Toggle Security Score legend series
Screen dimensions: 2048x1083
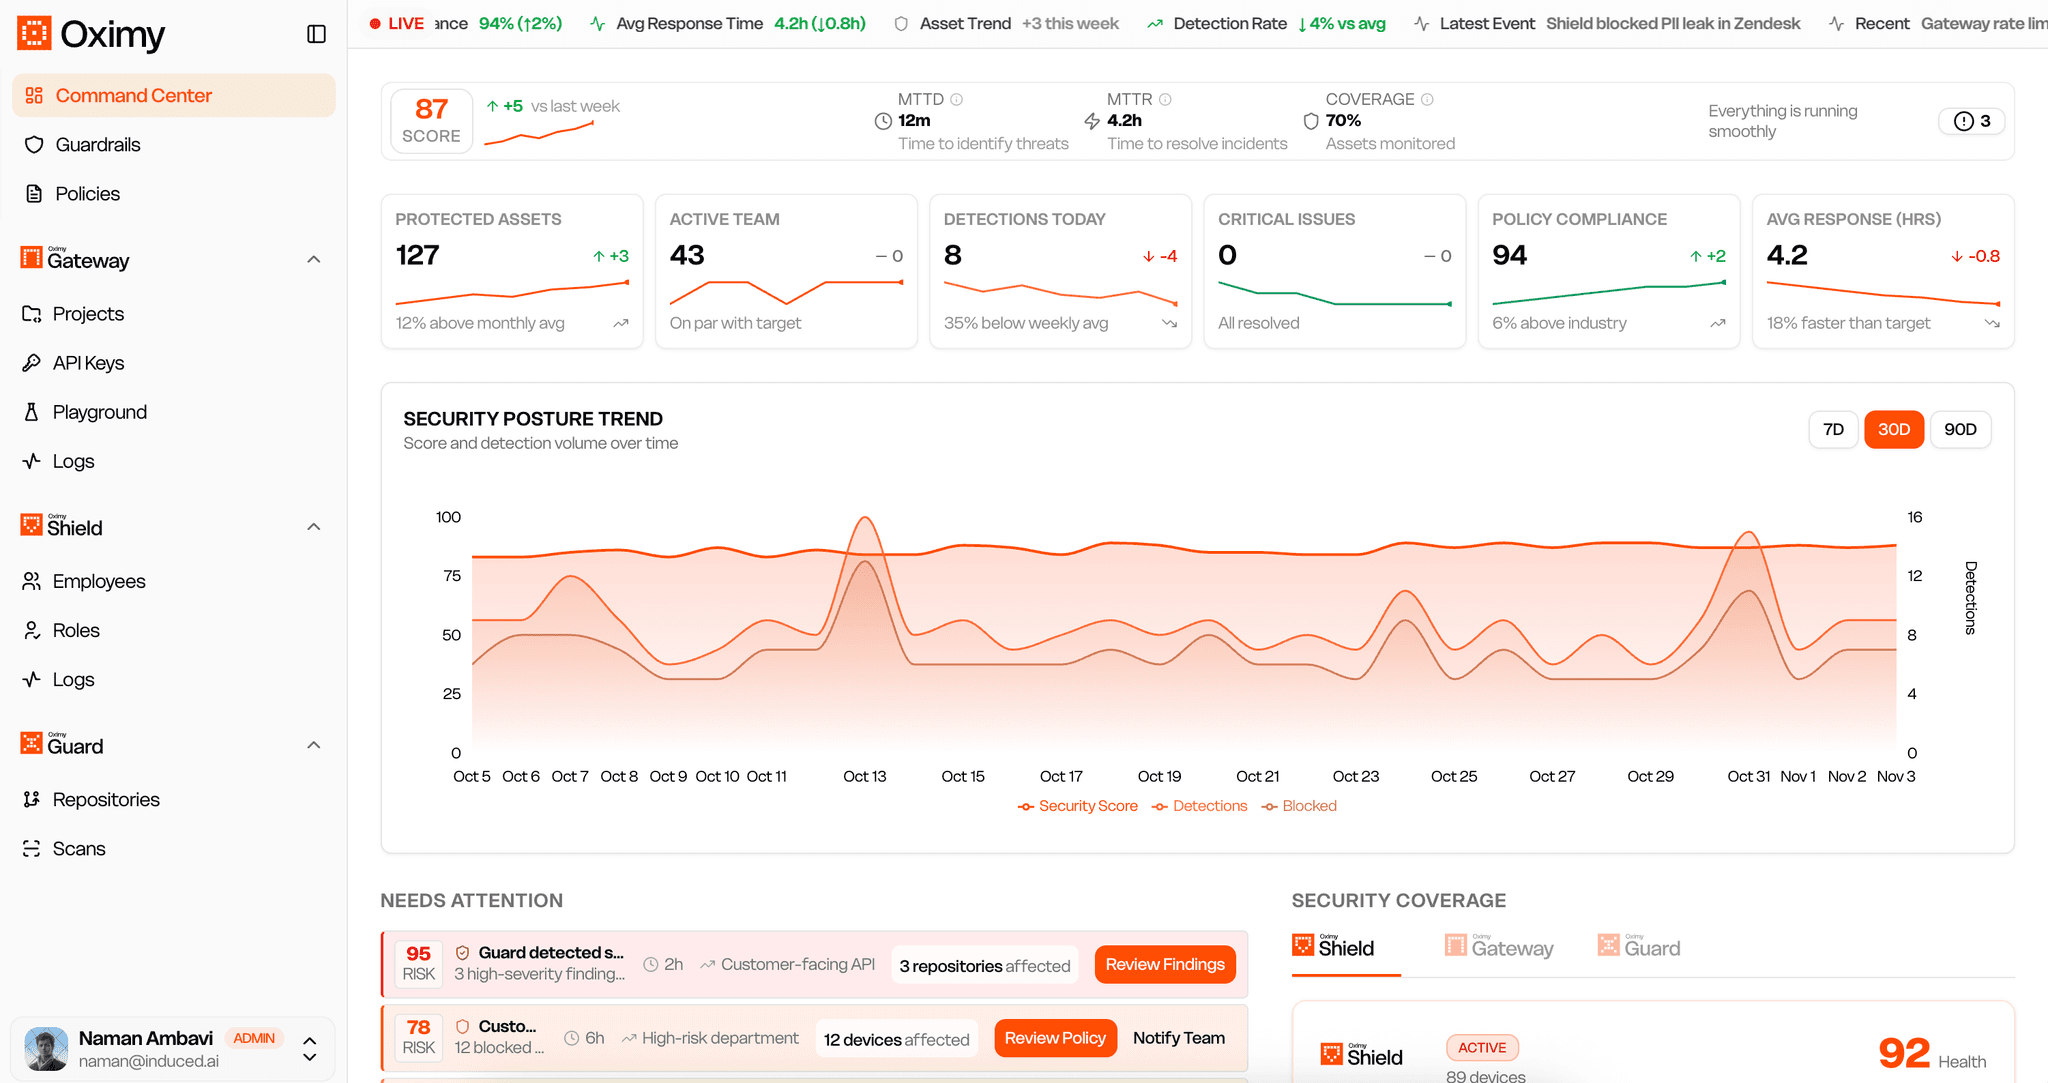(1078, 806)
